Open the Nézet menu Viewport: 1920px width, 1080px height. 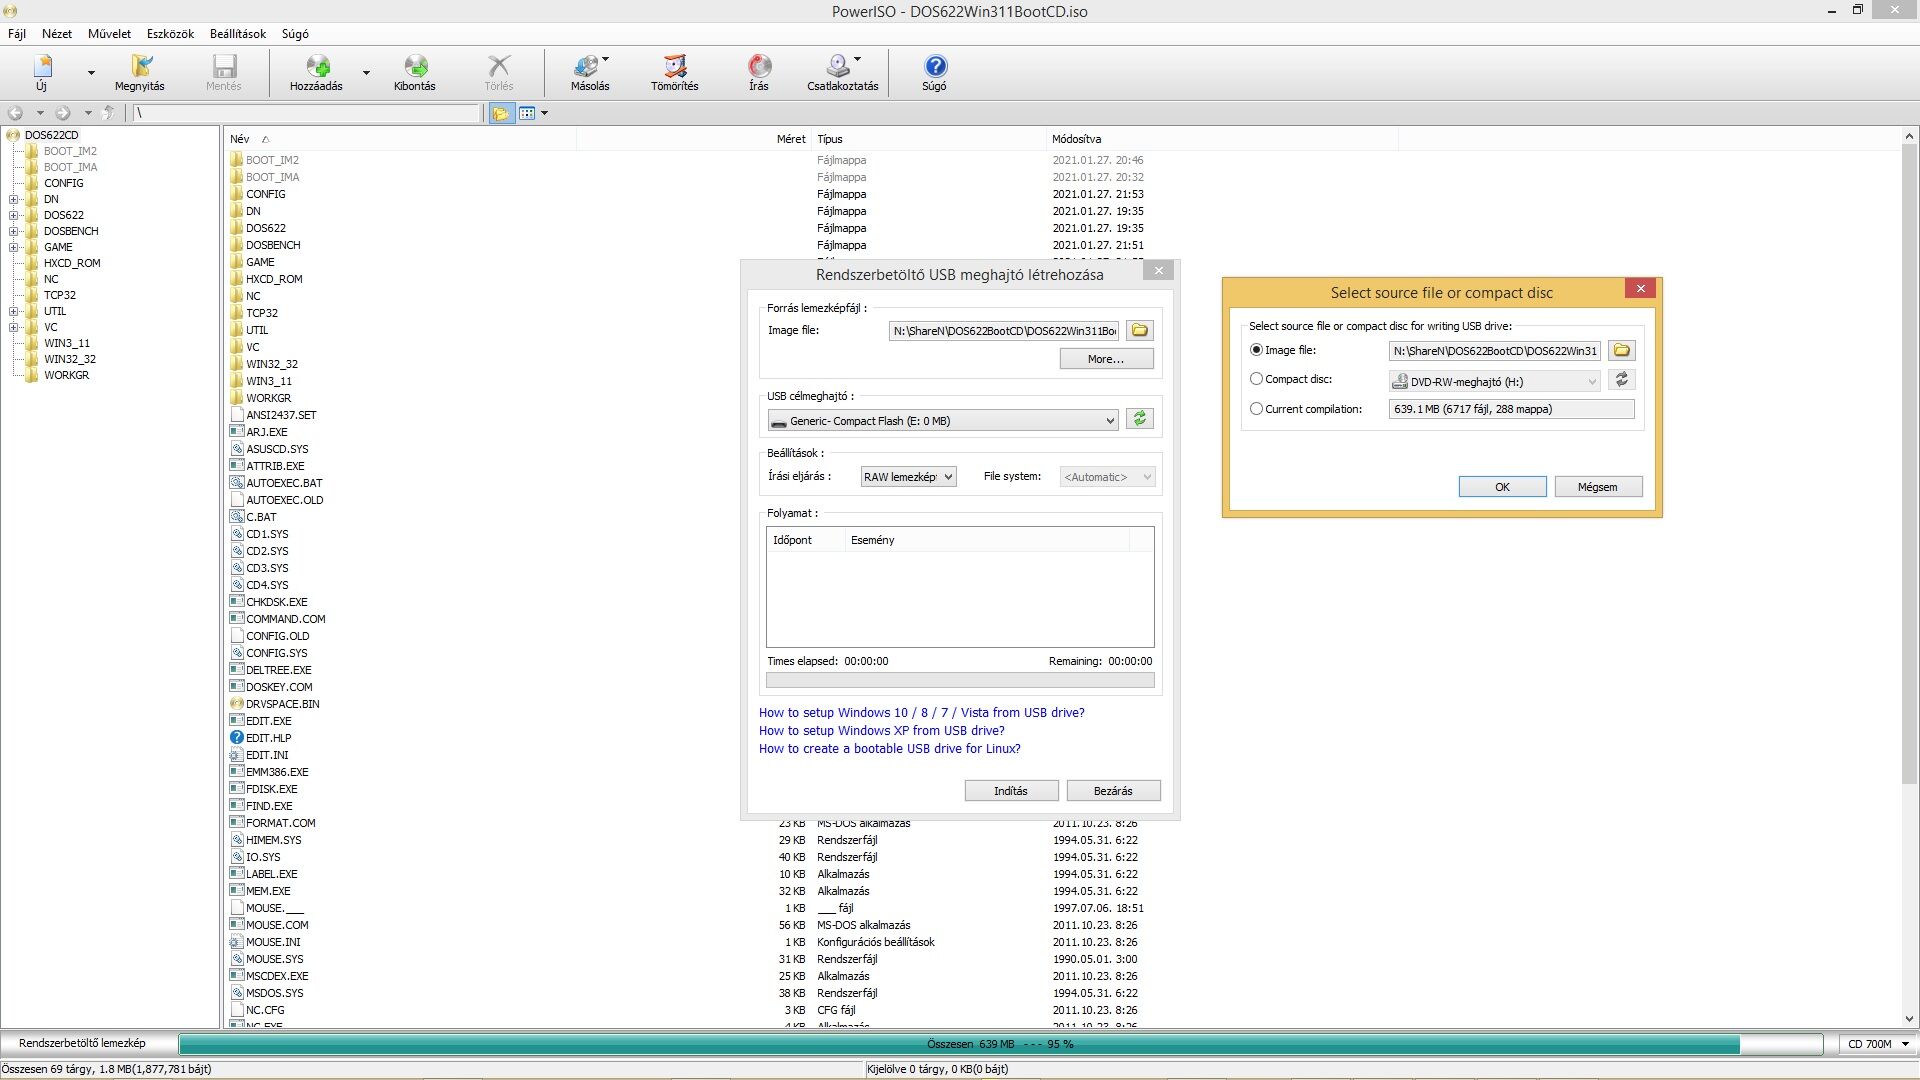tap(57, 34)
